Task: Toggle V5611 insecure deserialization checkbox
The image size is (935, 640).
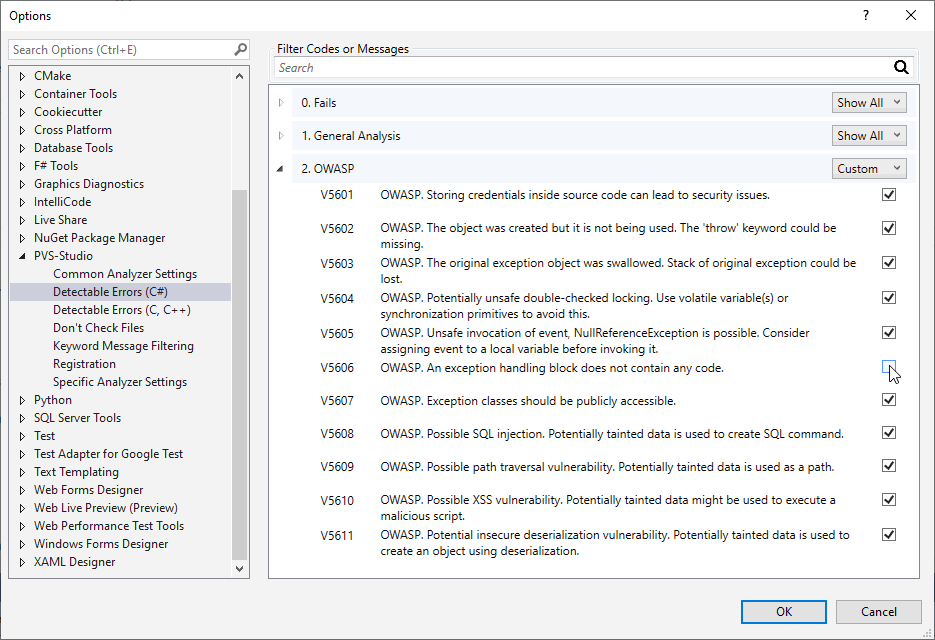Action: click(888, 534)
